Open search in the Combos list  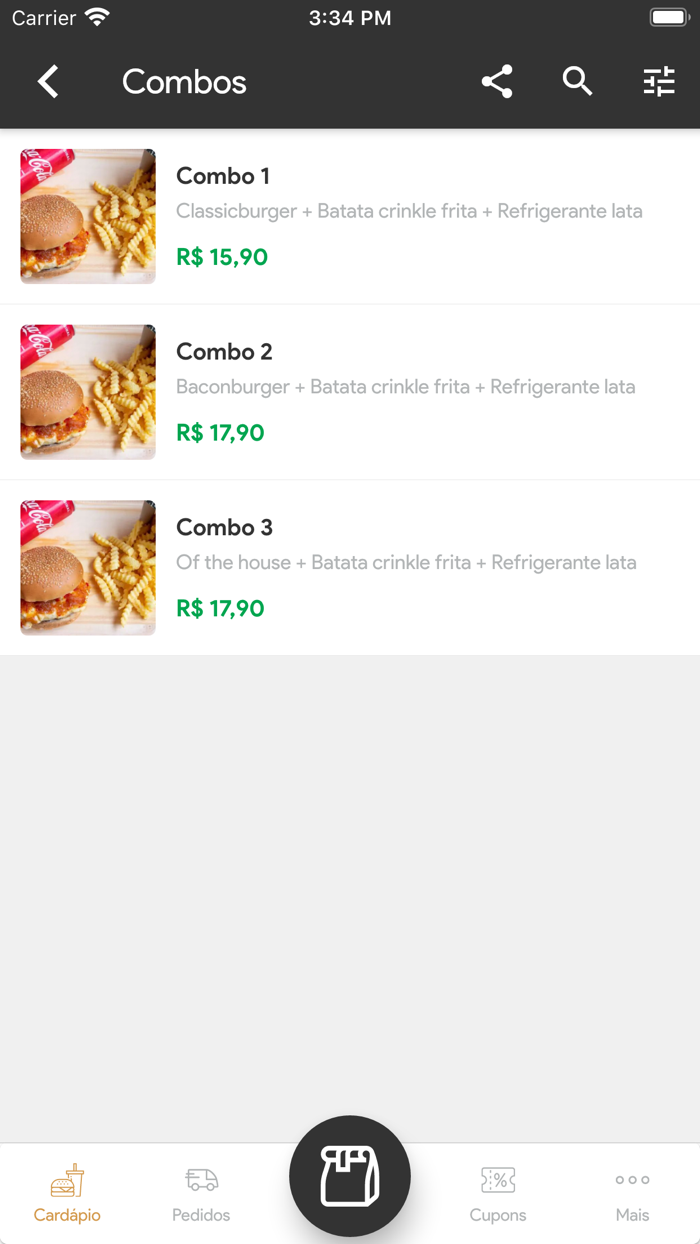(x=577, y=82)
